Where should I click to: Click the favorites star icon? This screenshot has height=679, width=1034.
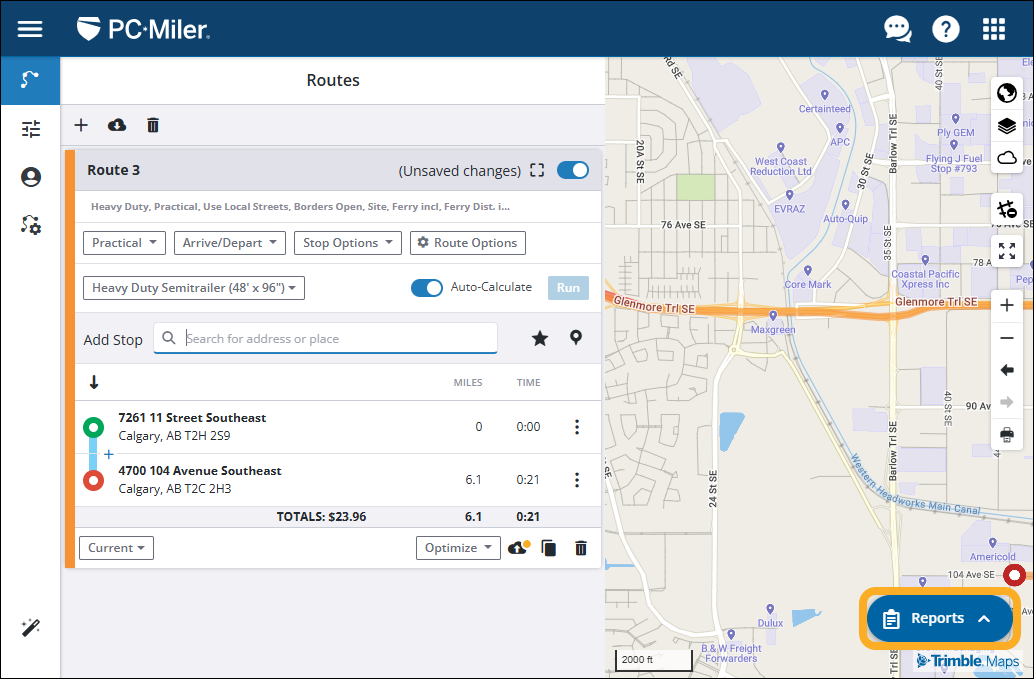click(x=540, y=338)
